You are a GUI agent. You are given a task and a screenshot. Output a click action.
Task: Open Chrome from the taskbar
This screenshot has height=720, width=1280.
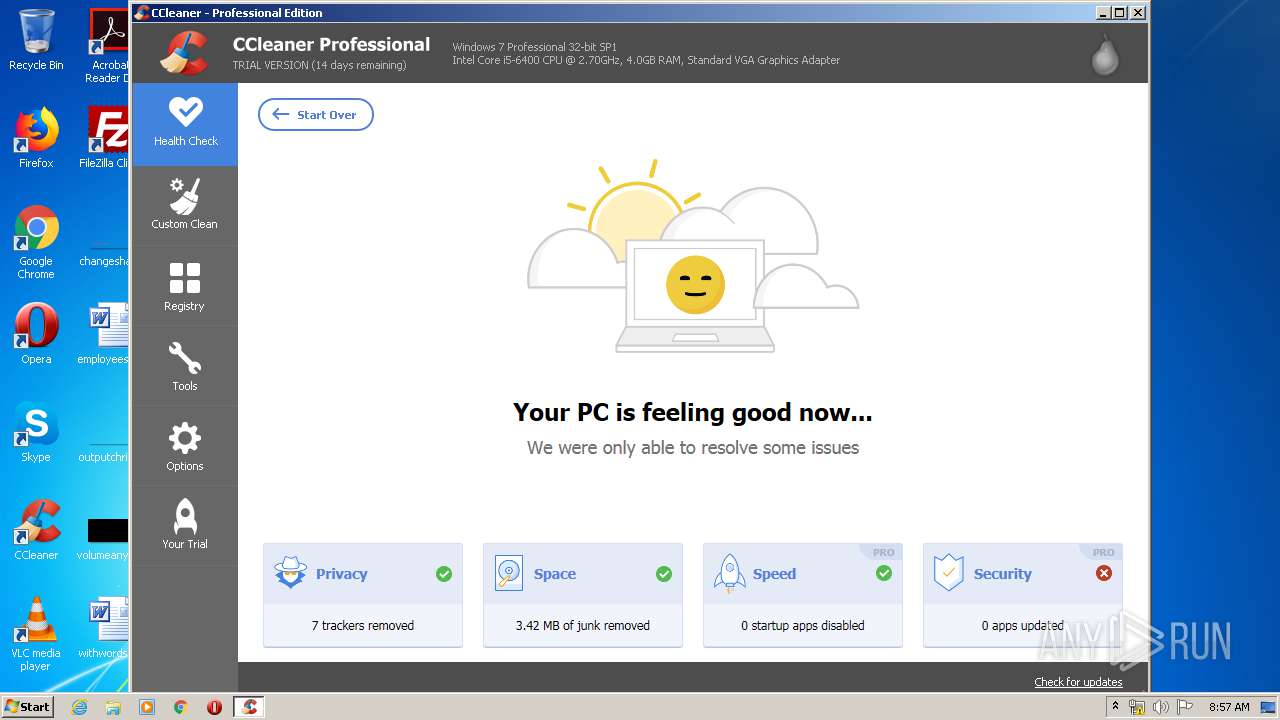181,707
